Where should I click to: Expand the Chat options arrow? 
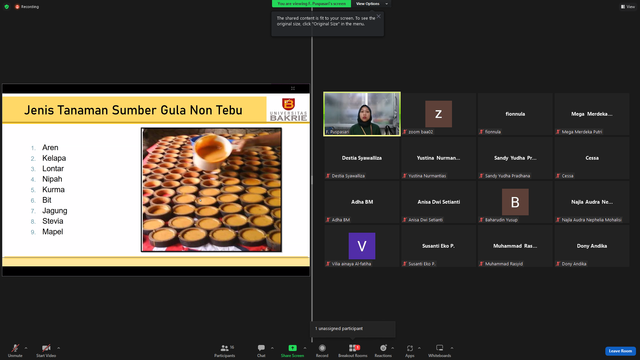coord(272,348)
